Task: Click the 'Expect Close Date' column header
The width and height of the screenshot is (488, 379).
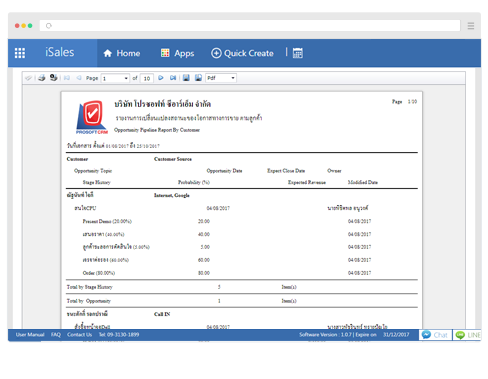Action: click(x=286, y=171)
